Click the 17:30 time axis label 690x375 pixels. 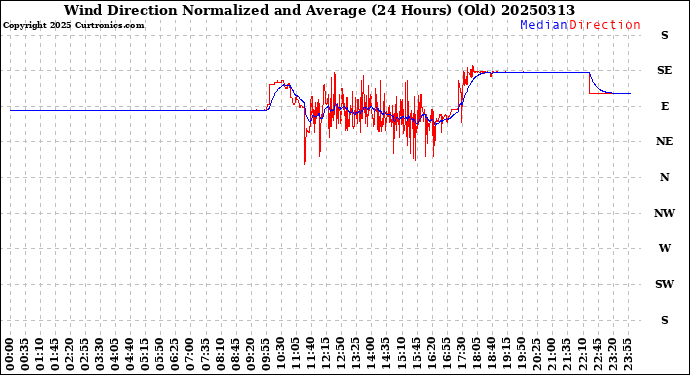461,354
